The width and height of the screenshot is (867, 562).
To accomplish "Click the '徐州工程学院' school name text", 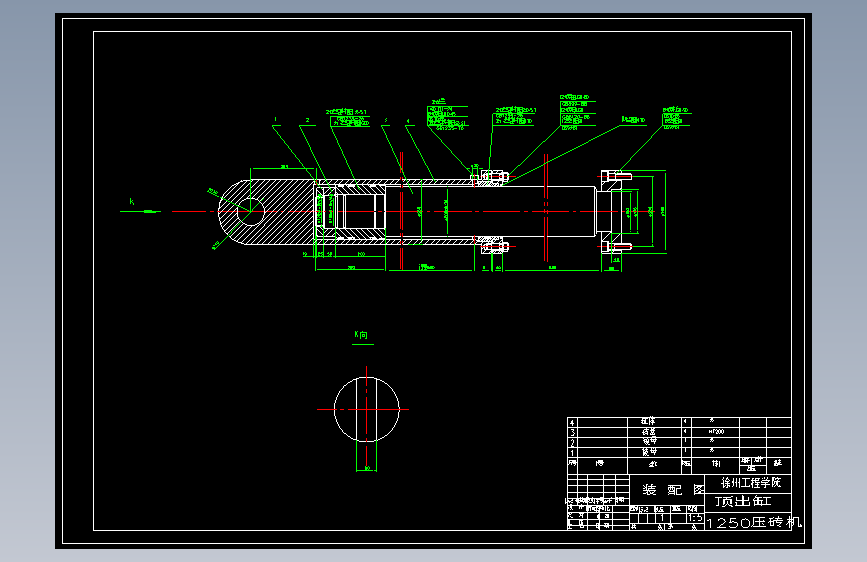I will (751, 483).
